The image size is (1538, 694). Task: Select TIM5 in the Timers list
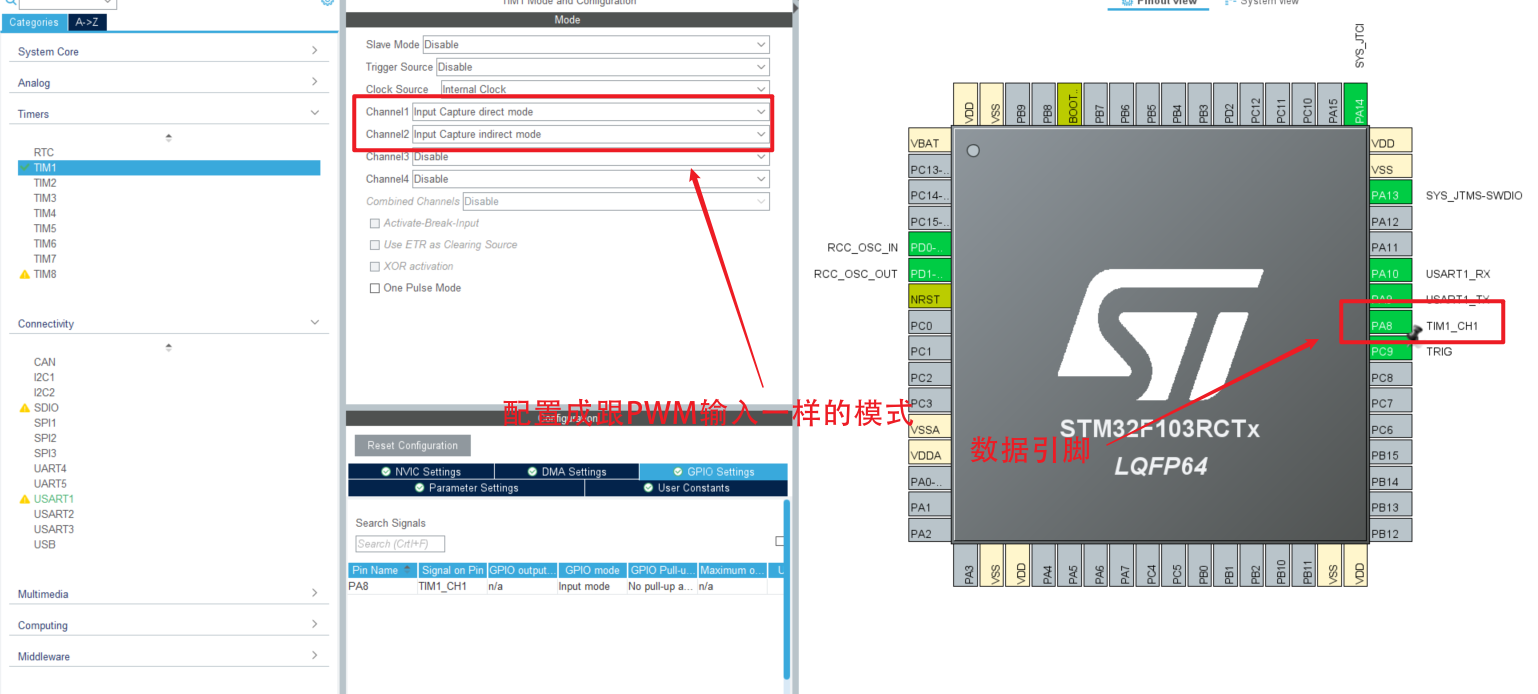coord(45,229)
